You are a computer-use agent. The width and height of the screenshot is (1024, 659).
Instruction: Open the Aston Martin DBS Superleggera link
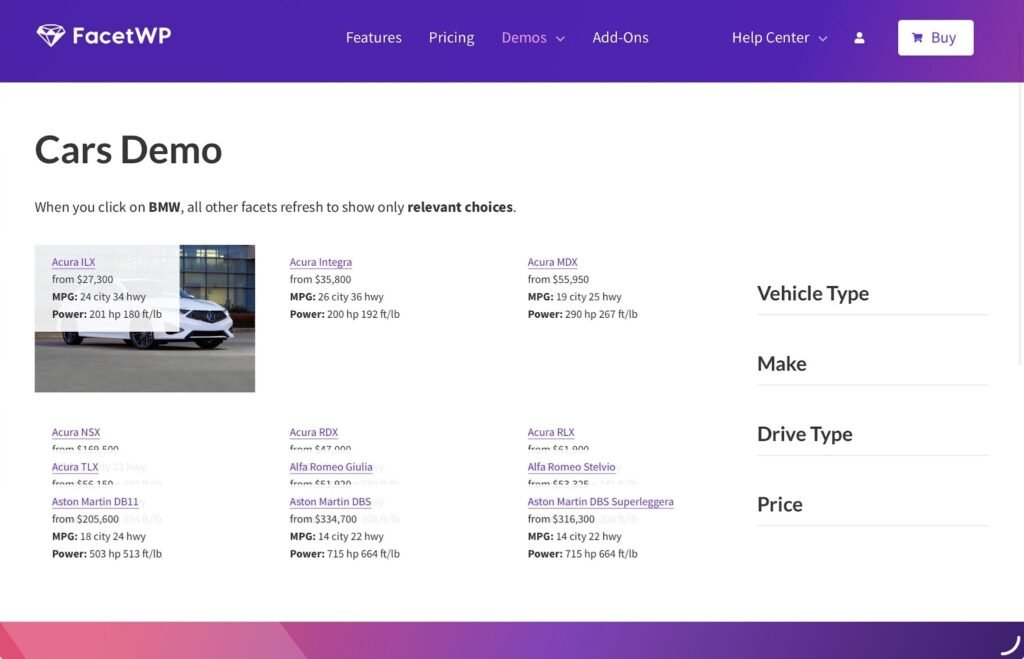(x=600, y=502)
